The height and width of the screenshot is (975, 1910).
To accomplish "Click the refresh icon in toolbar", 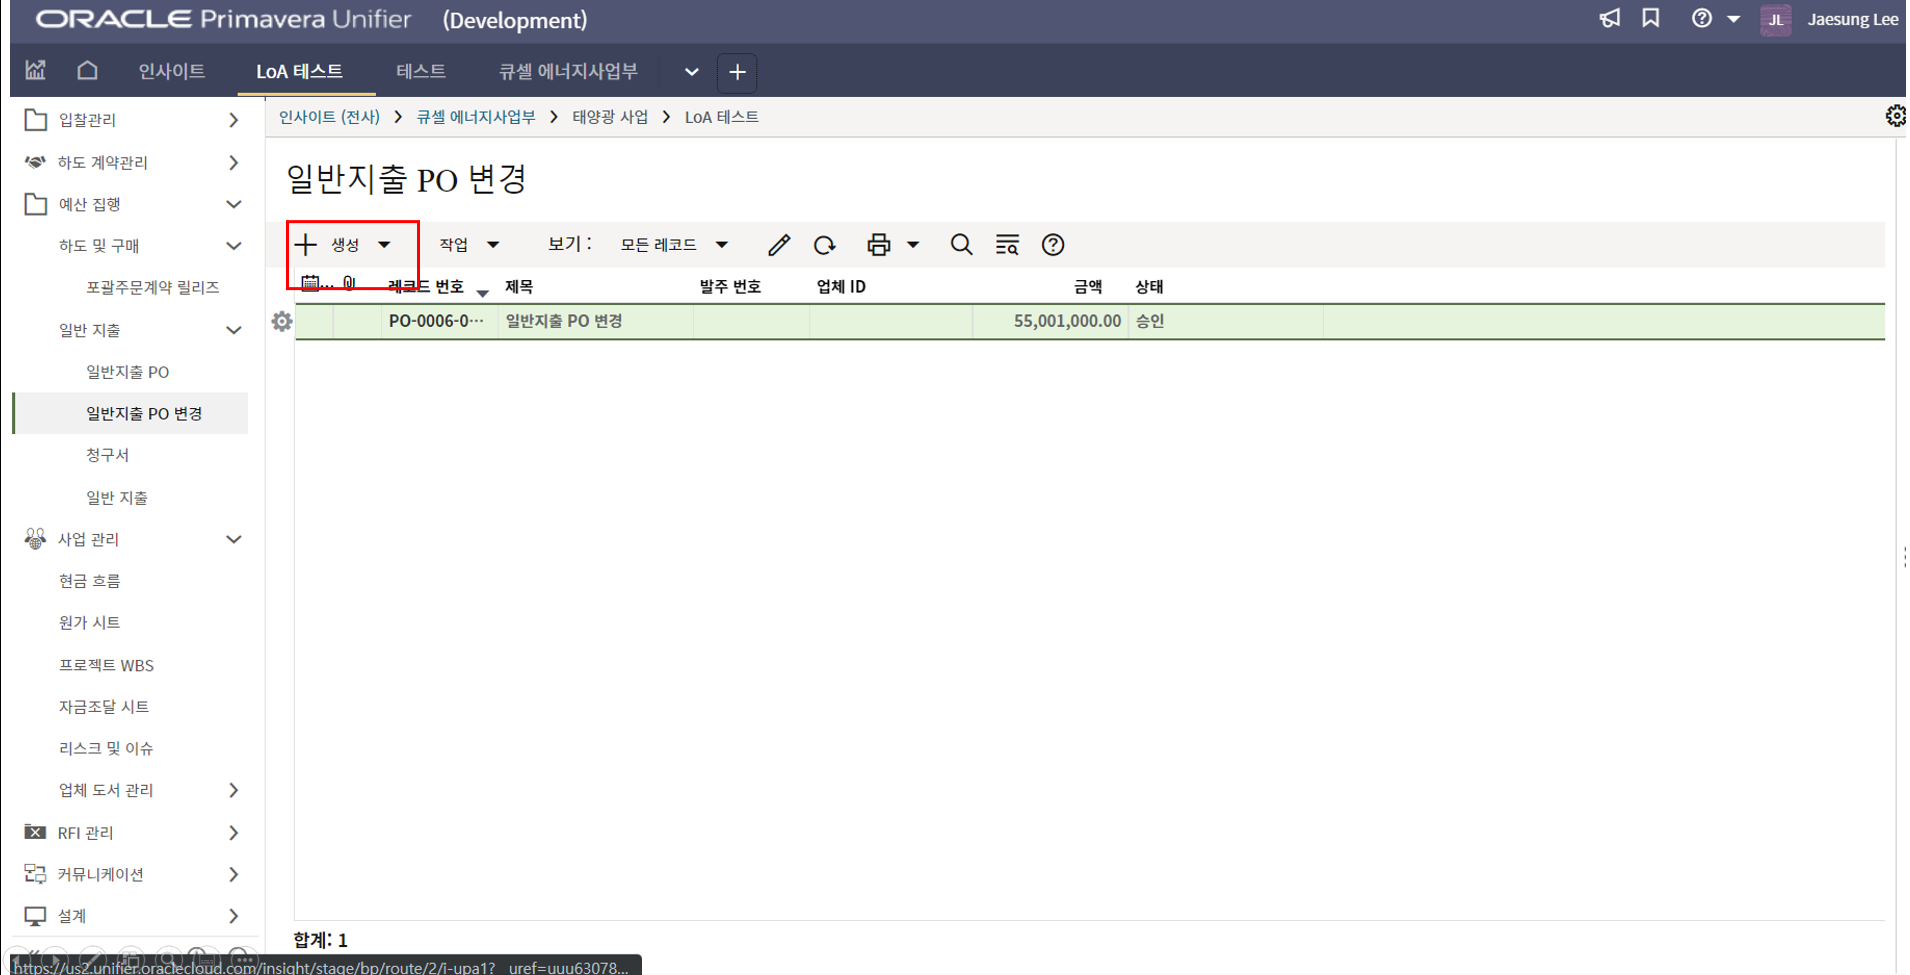I will 824,245.
